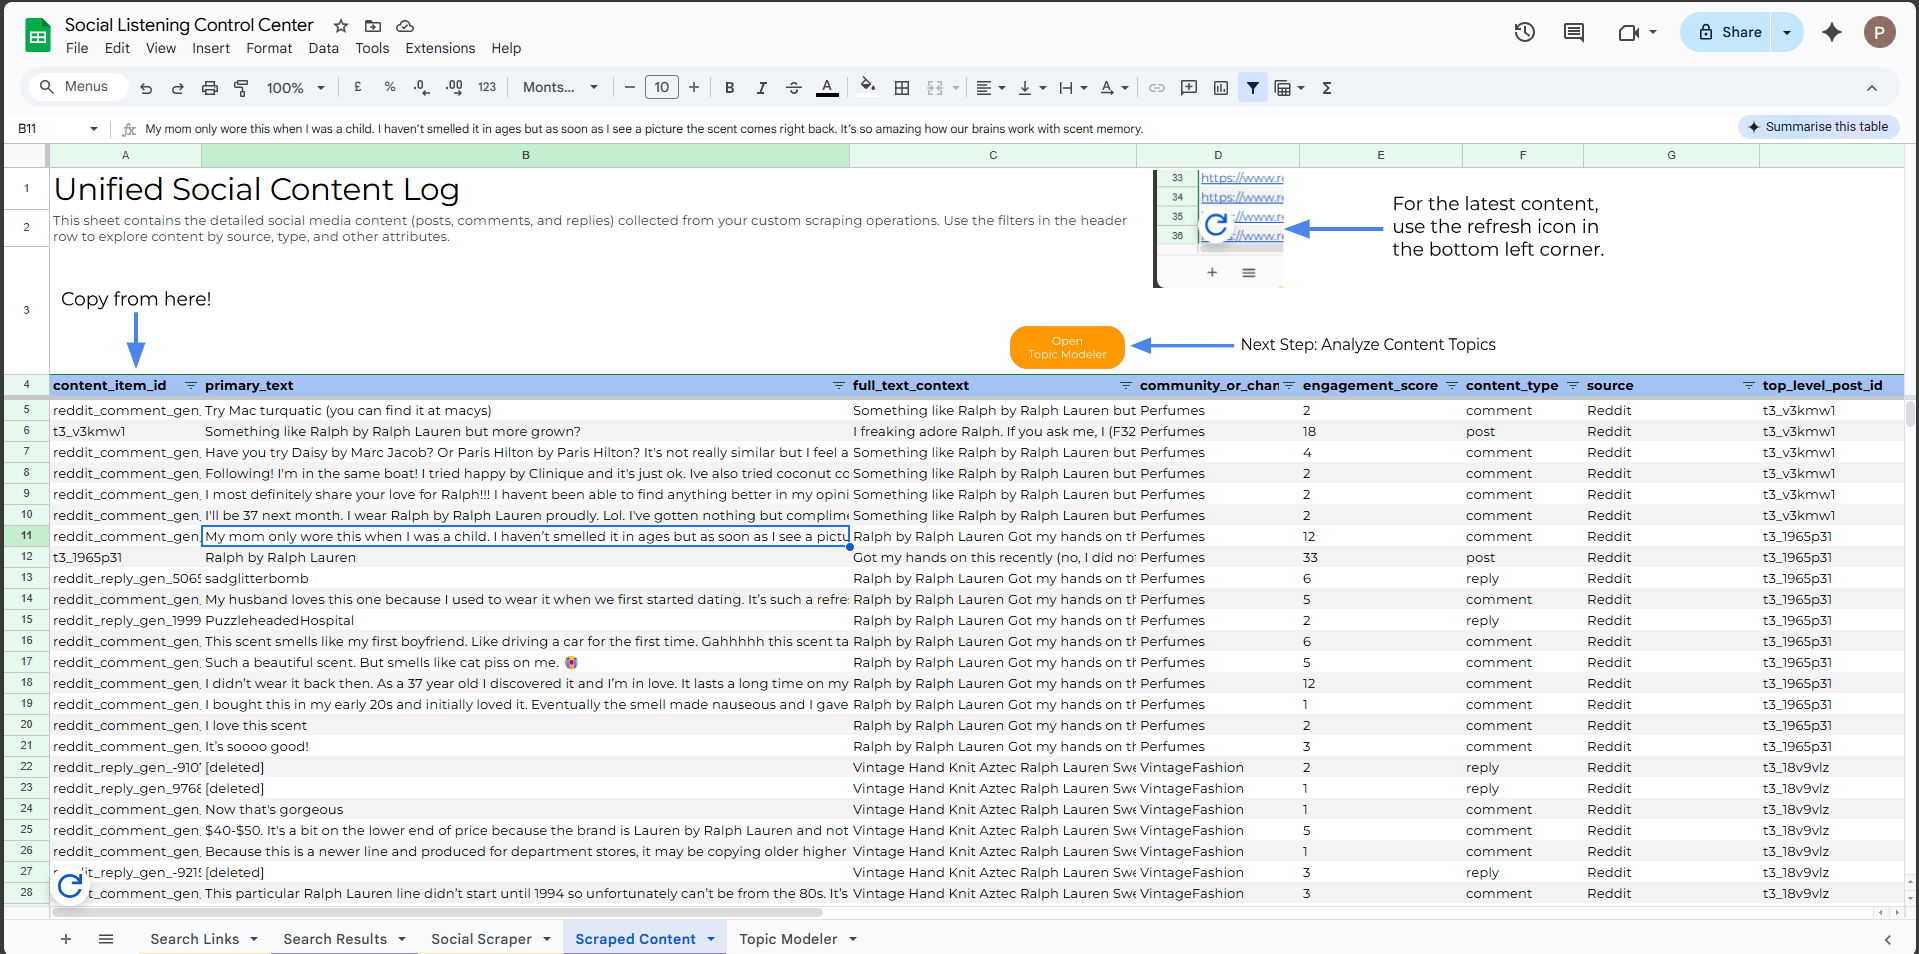Image resolution: width=1919 pixels, height=954 pixels.
Task: Open more number formats 123
Action: 487,88
